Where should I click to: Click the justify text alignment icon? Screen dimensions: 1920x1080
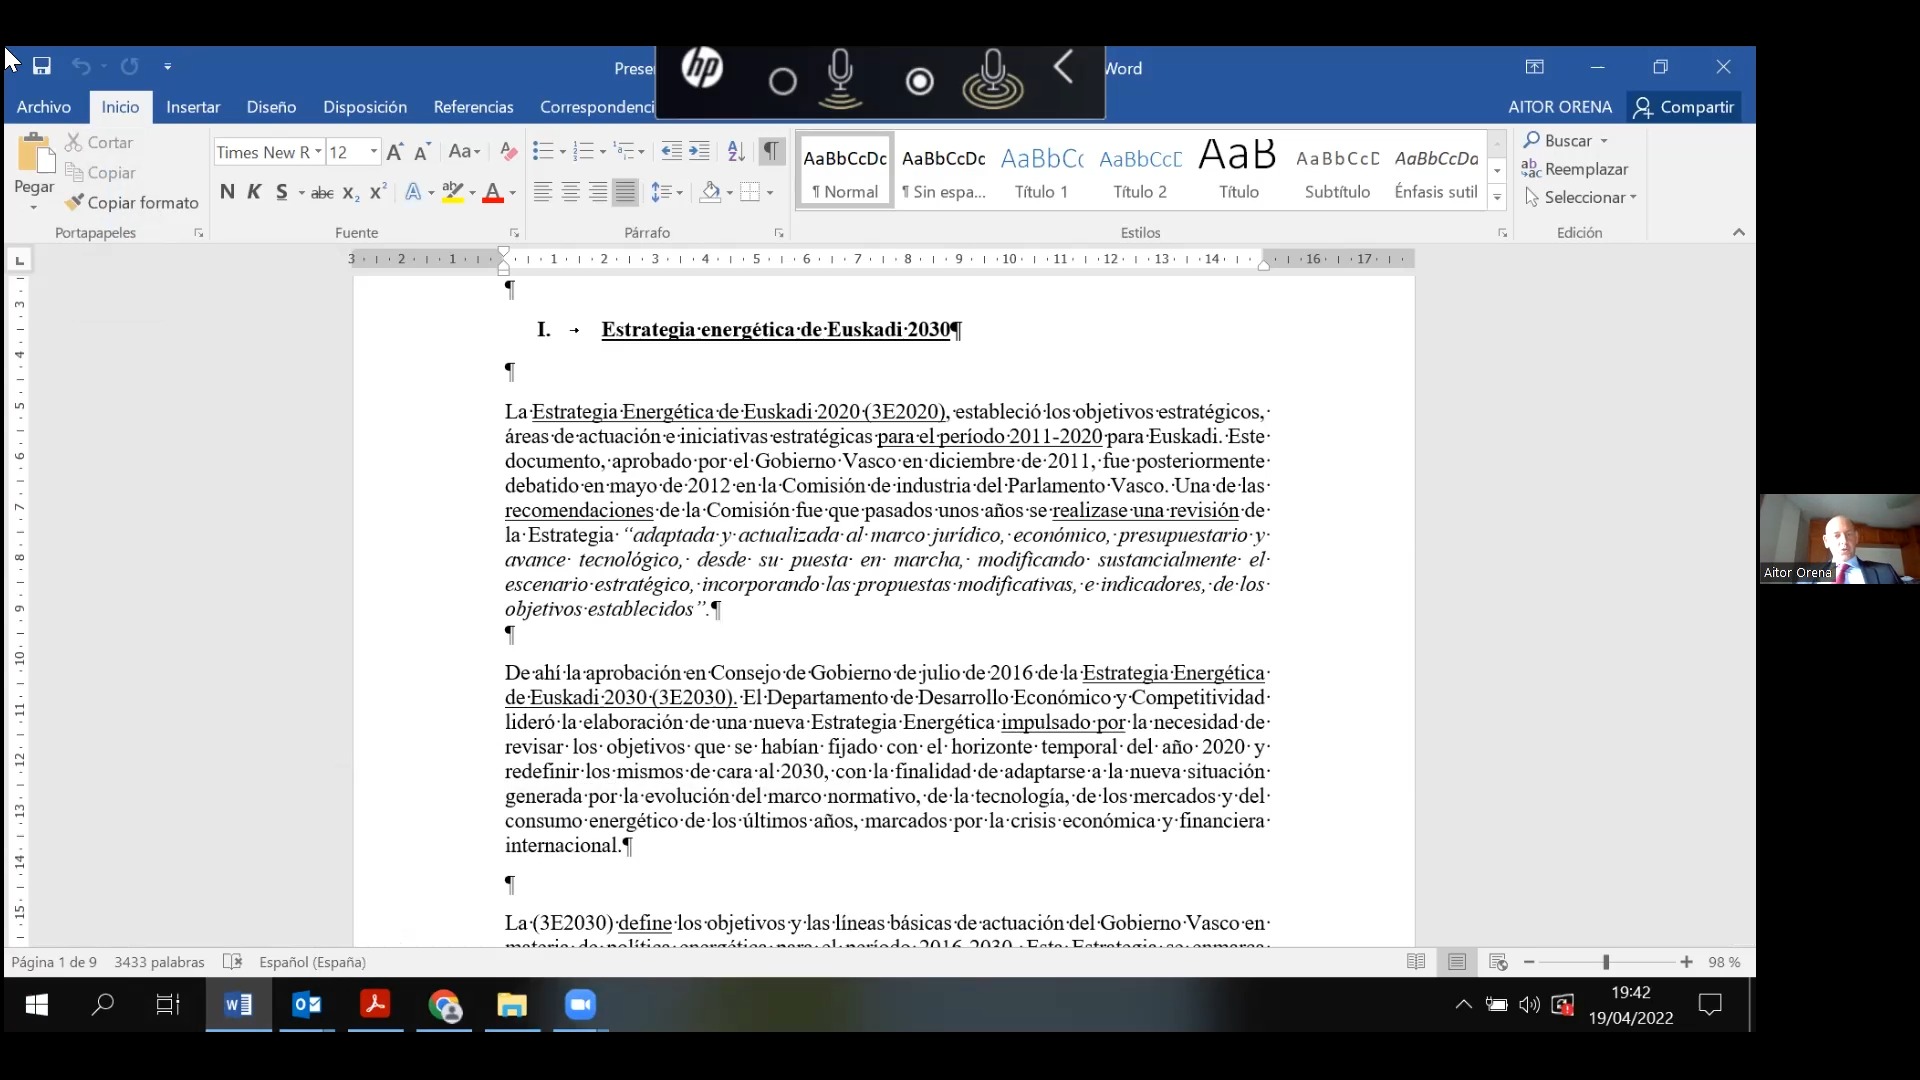[625, 192]
